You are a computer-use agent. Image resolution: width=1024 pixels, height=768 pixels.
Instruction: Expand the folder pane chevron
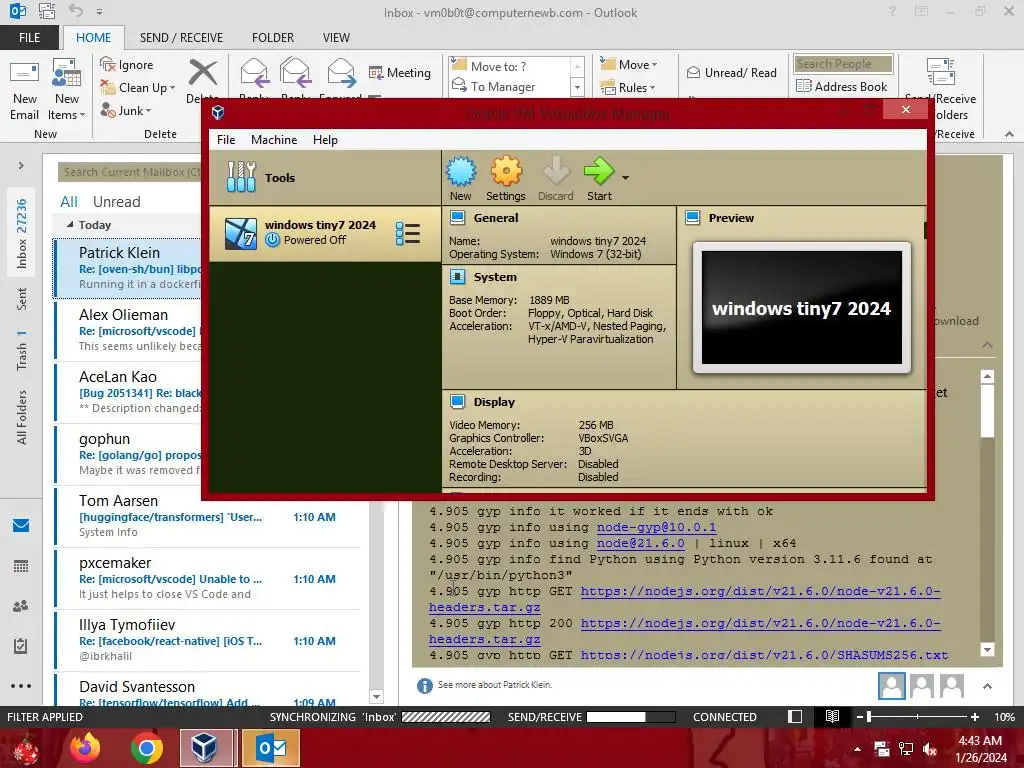pyautogui.click(x=21, y=166)
